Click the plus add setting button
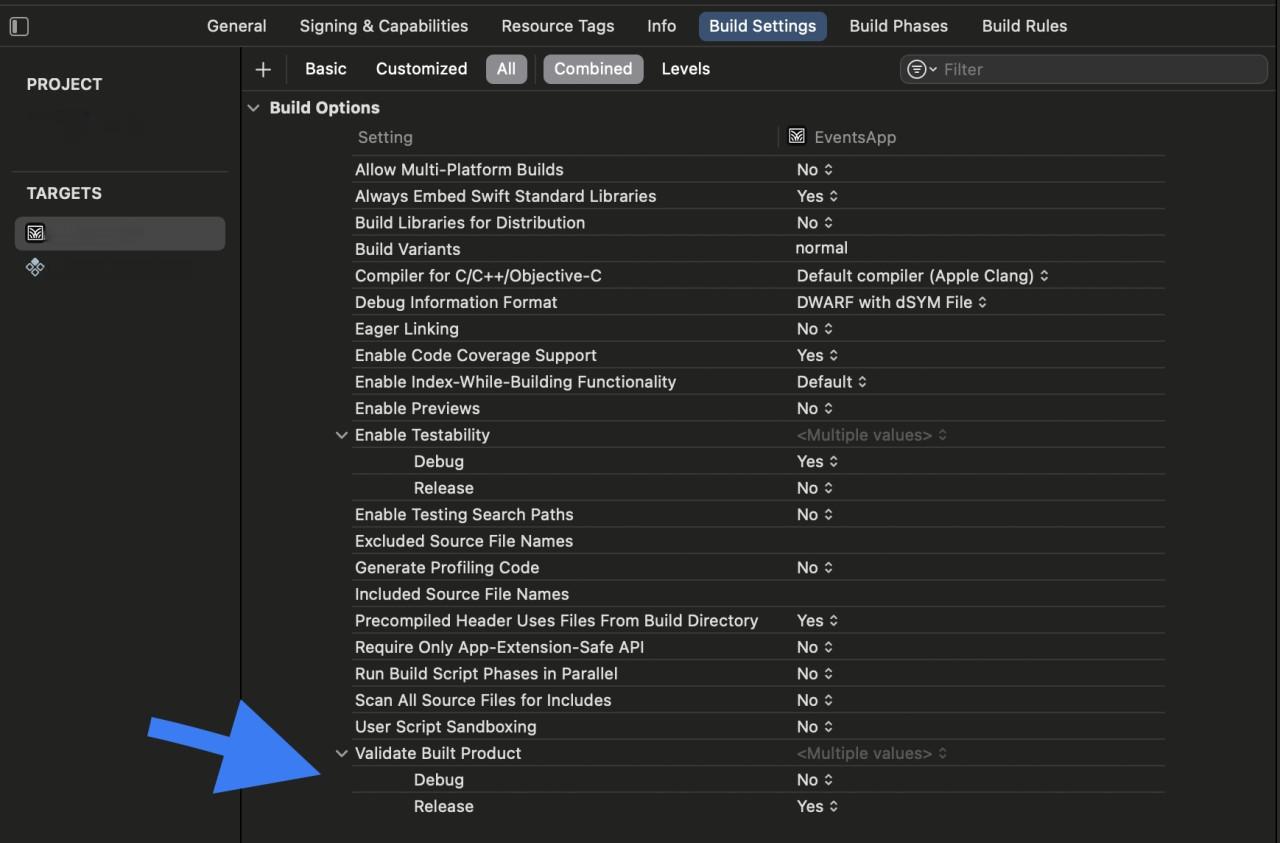This screenshot has width=1280, height=843. [263, 69]
